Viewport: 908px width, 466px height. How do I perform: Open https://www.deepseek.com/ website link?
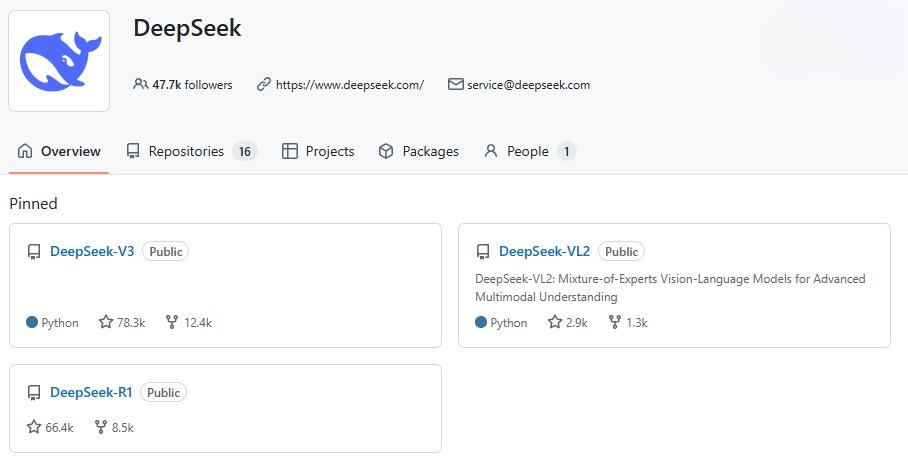350,85
